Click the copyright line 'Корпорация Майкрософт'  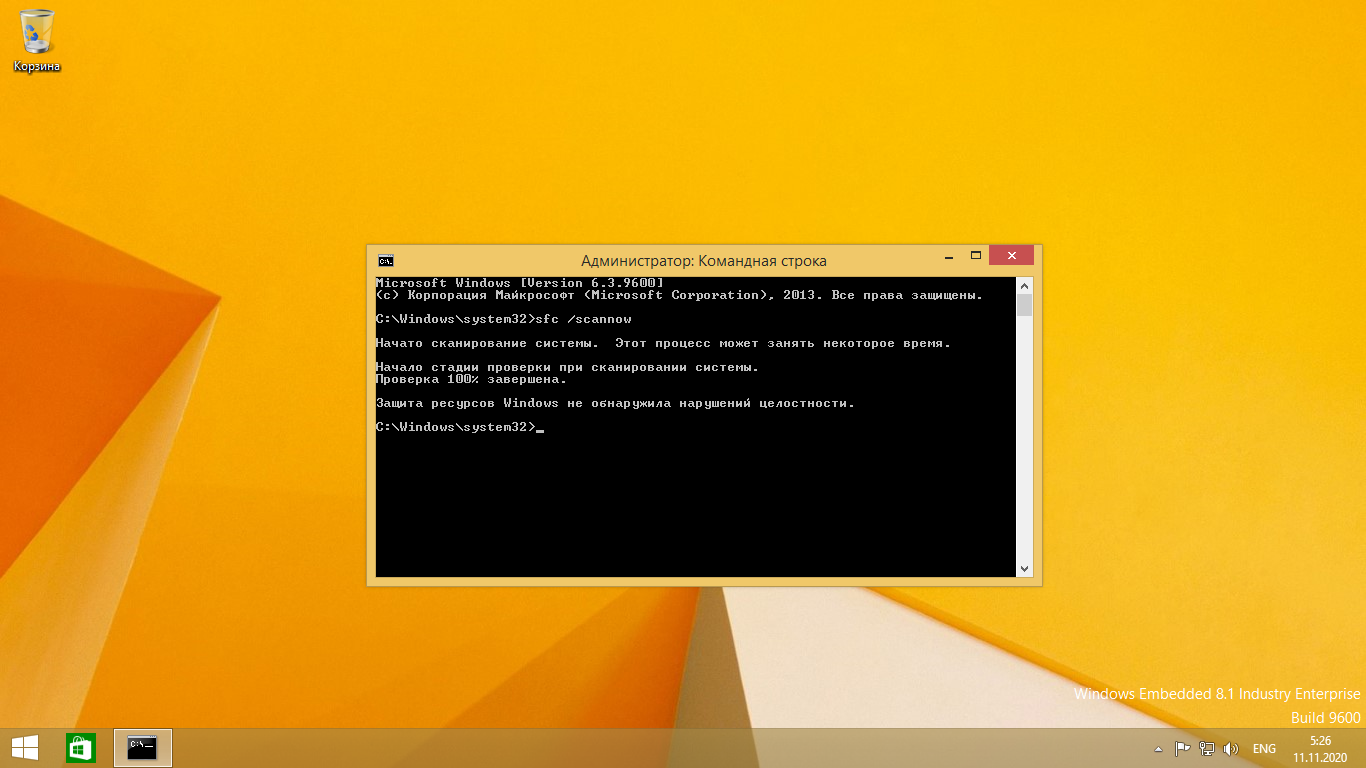coord(680,295)
